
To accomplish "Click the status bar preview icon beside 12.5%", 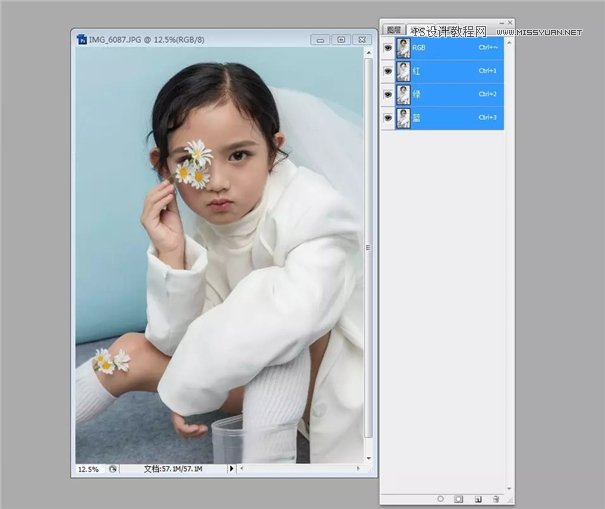I will (112, 469).
